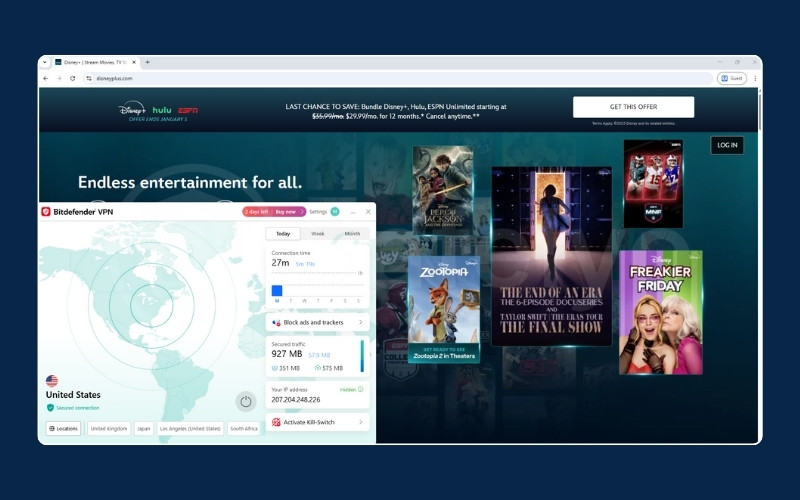This screenshot has width=800, height=500.
Task: Click the browser page vertical scrollbar
Action: tap(759, 112)
